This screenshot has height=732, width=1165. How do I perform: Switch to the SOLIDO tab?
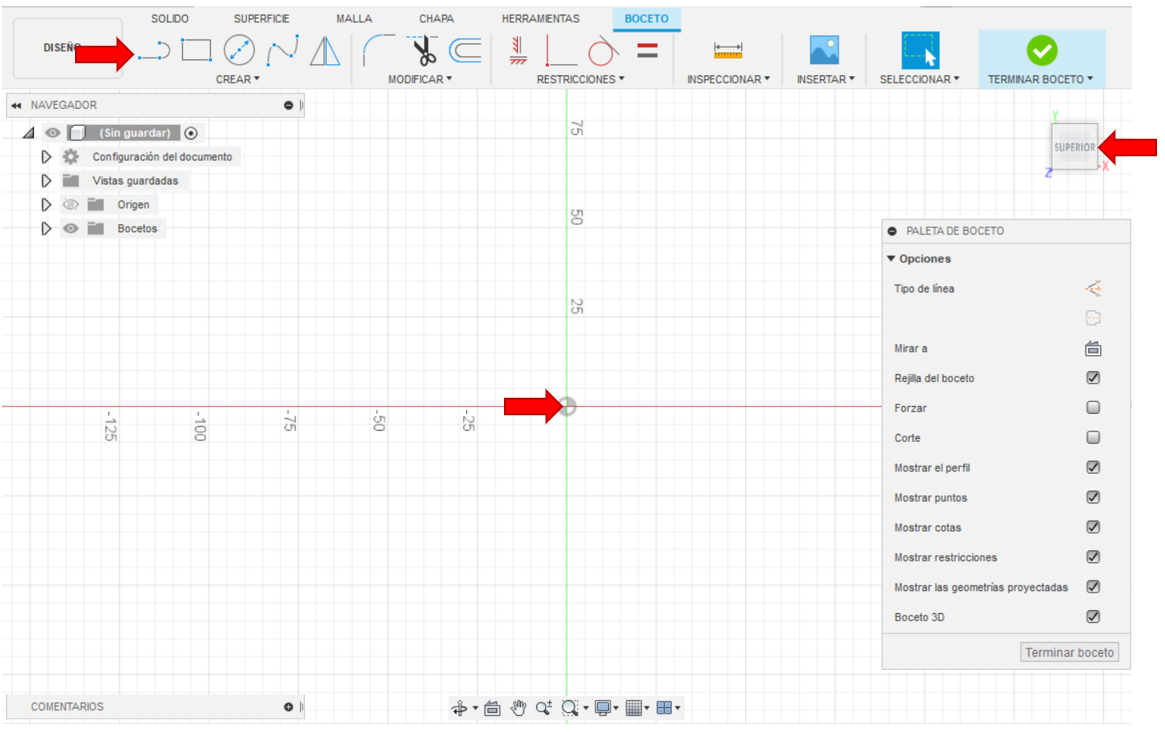(170, 19)
